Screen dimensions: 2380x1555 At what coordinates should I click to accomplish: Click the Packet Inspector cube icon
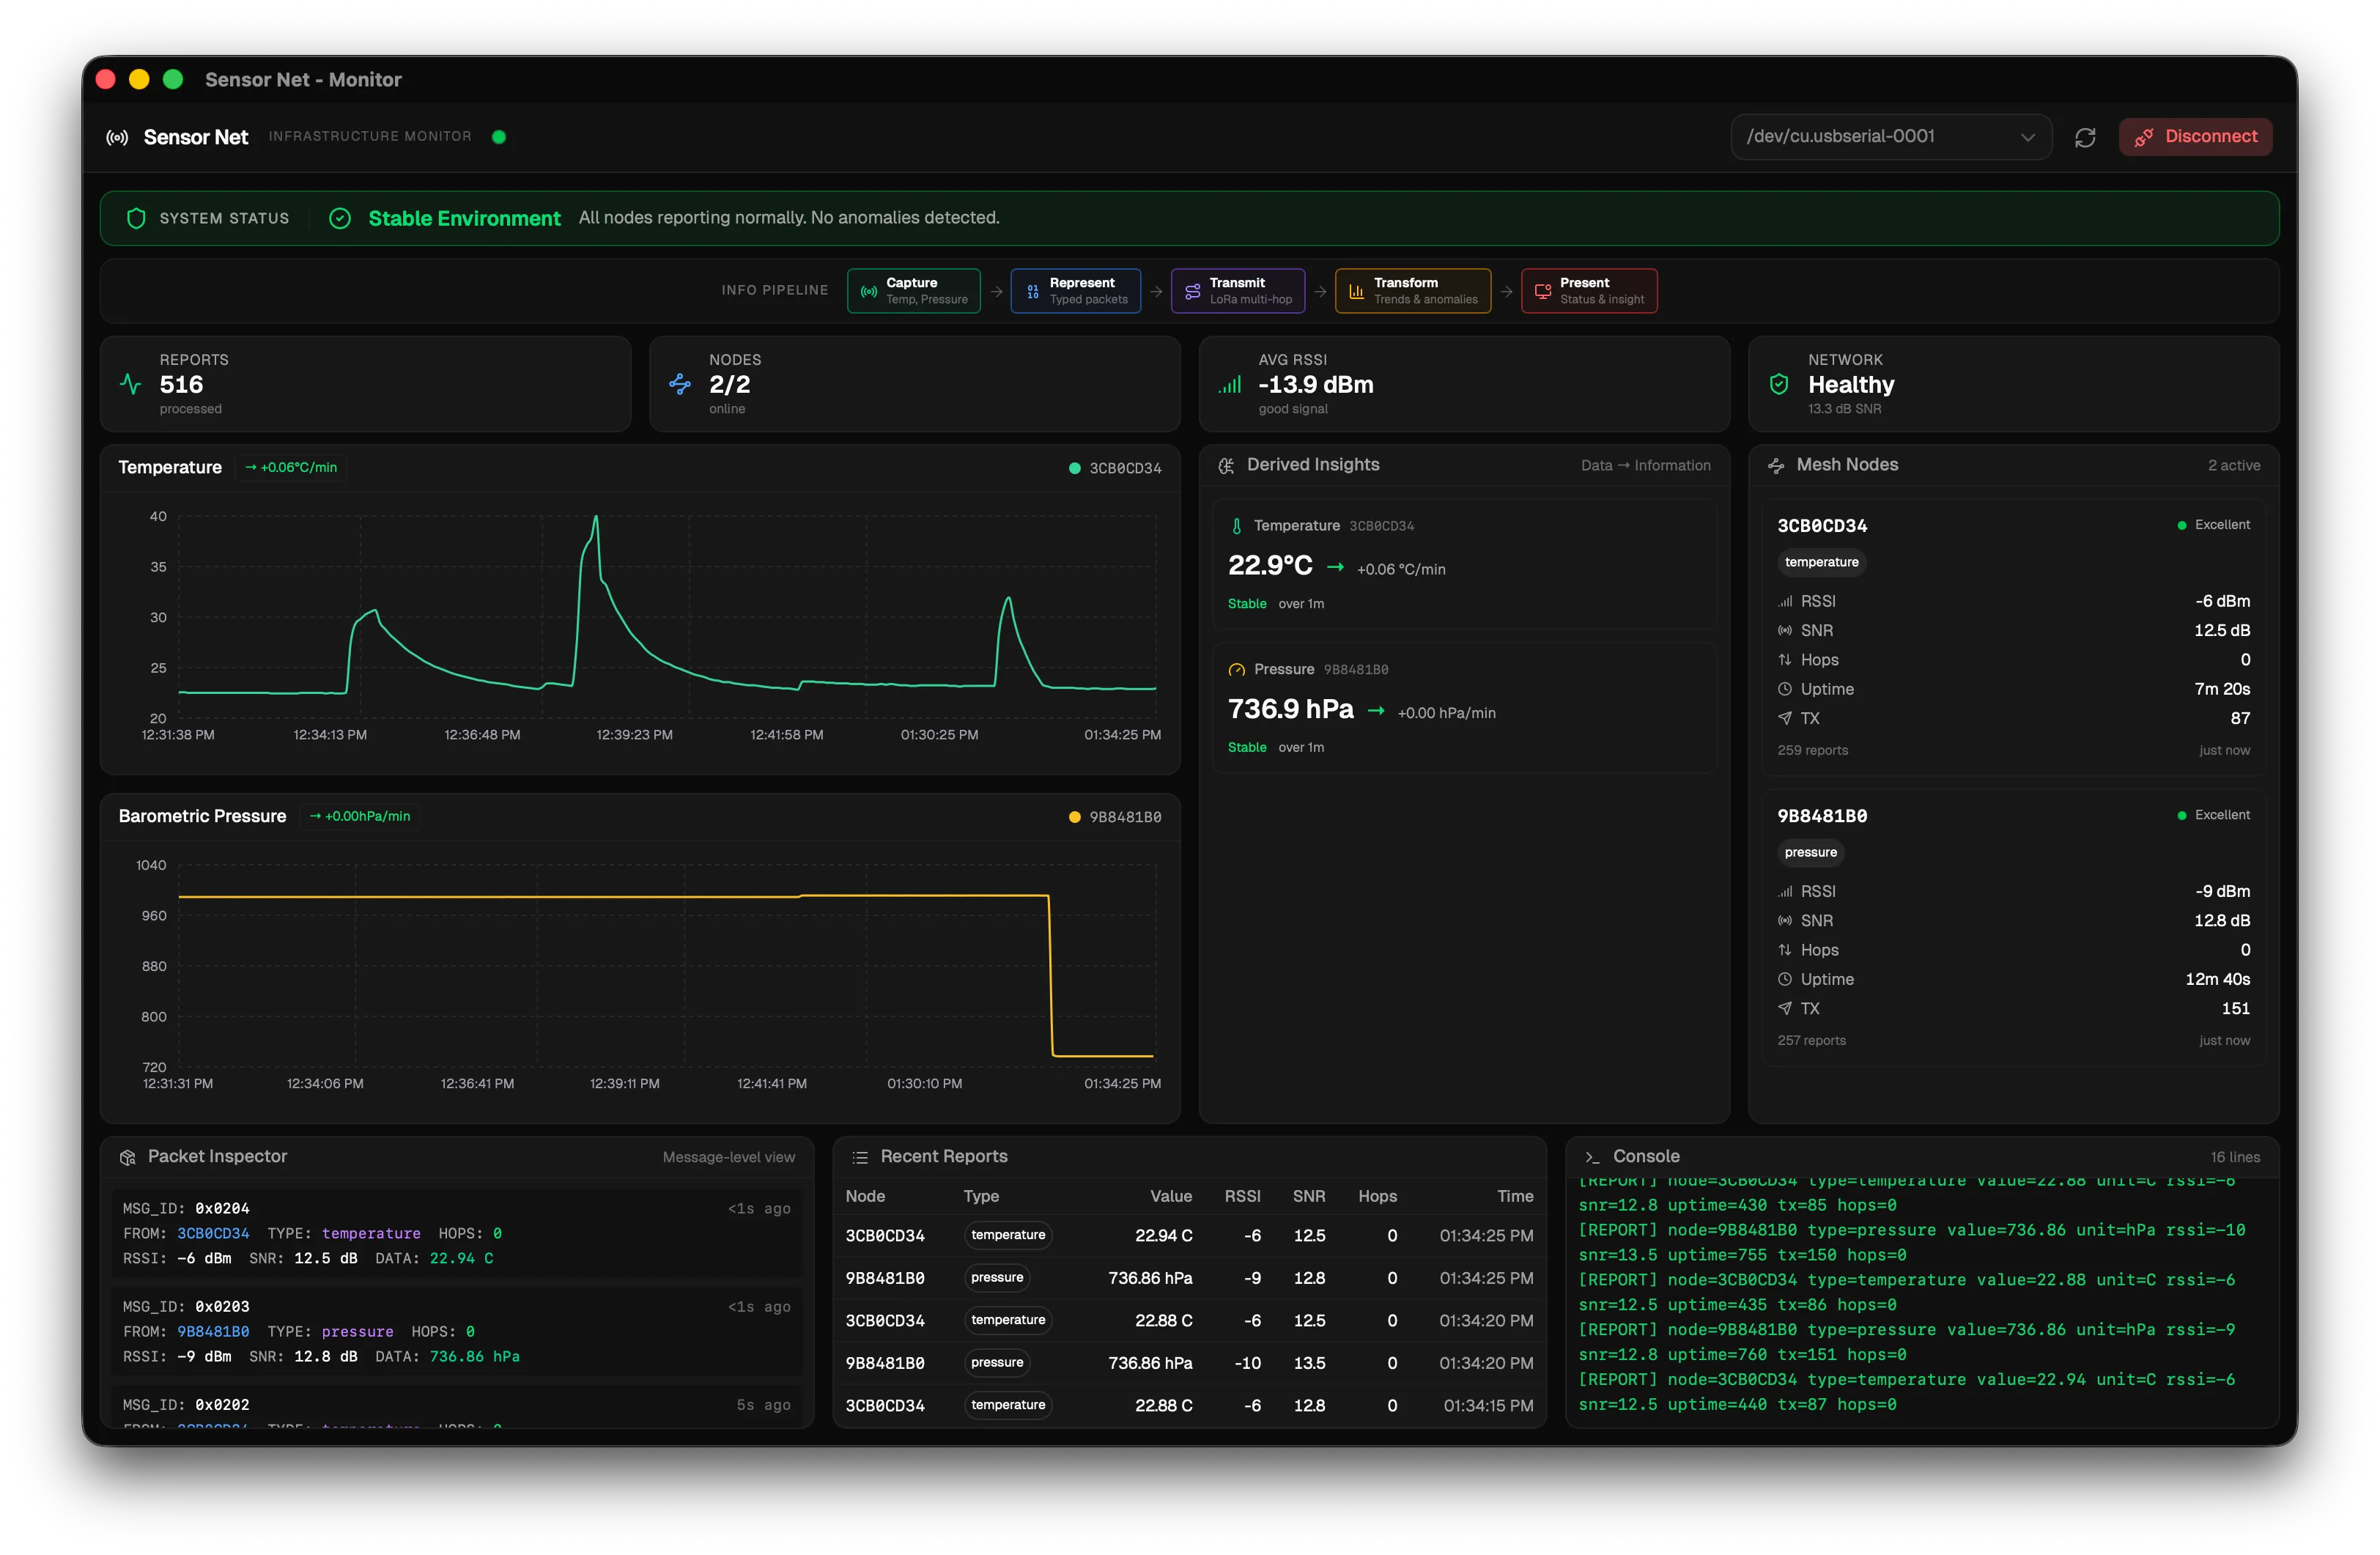[127, 1158]
